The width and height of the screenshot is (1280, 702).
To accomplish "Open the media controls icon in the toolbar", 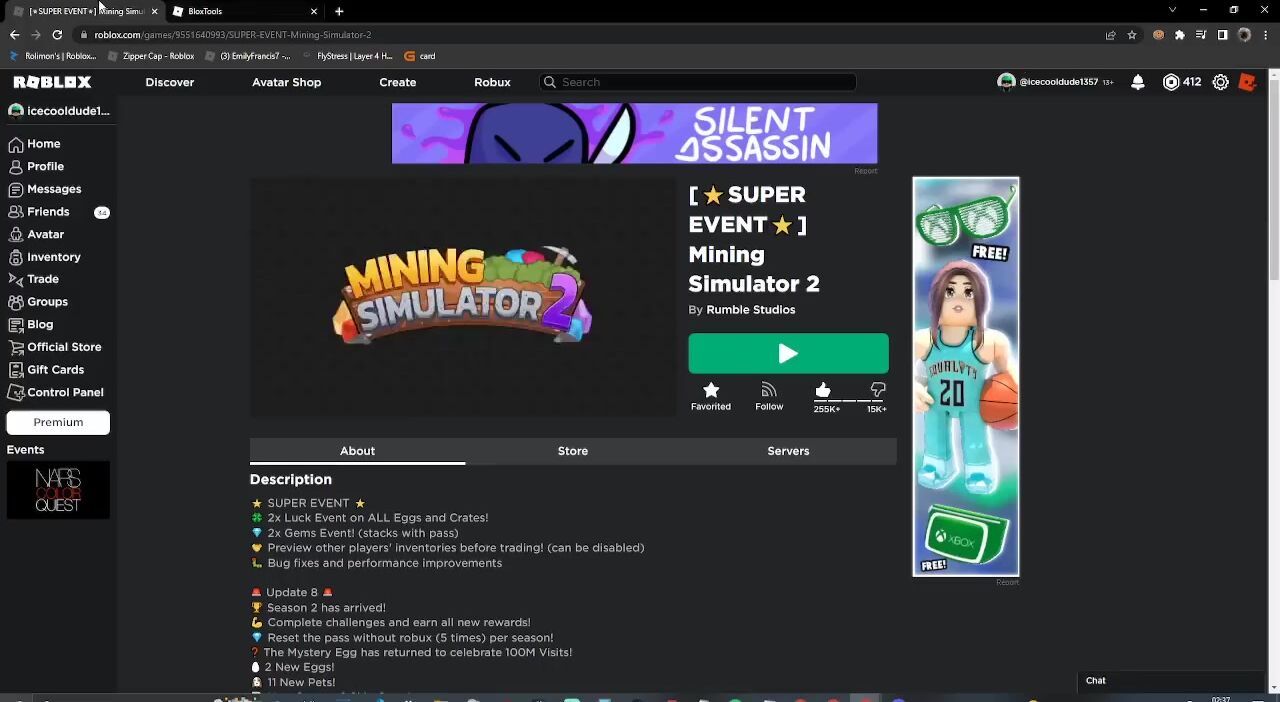I will coord(1201,35).
